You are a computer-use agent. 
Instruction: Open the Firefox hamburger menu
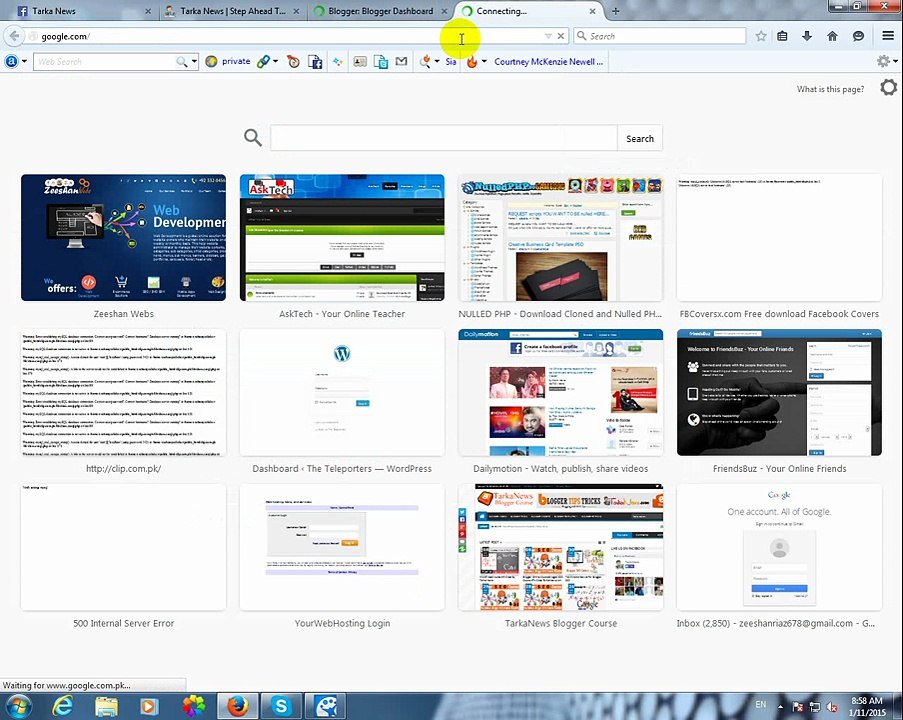coord(888,36)
